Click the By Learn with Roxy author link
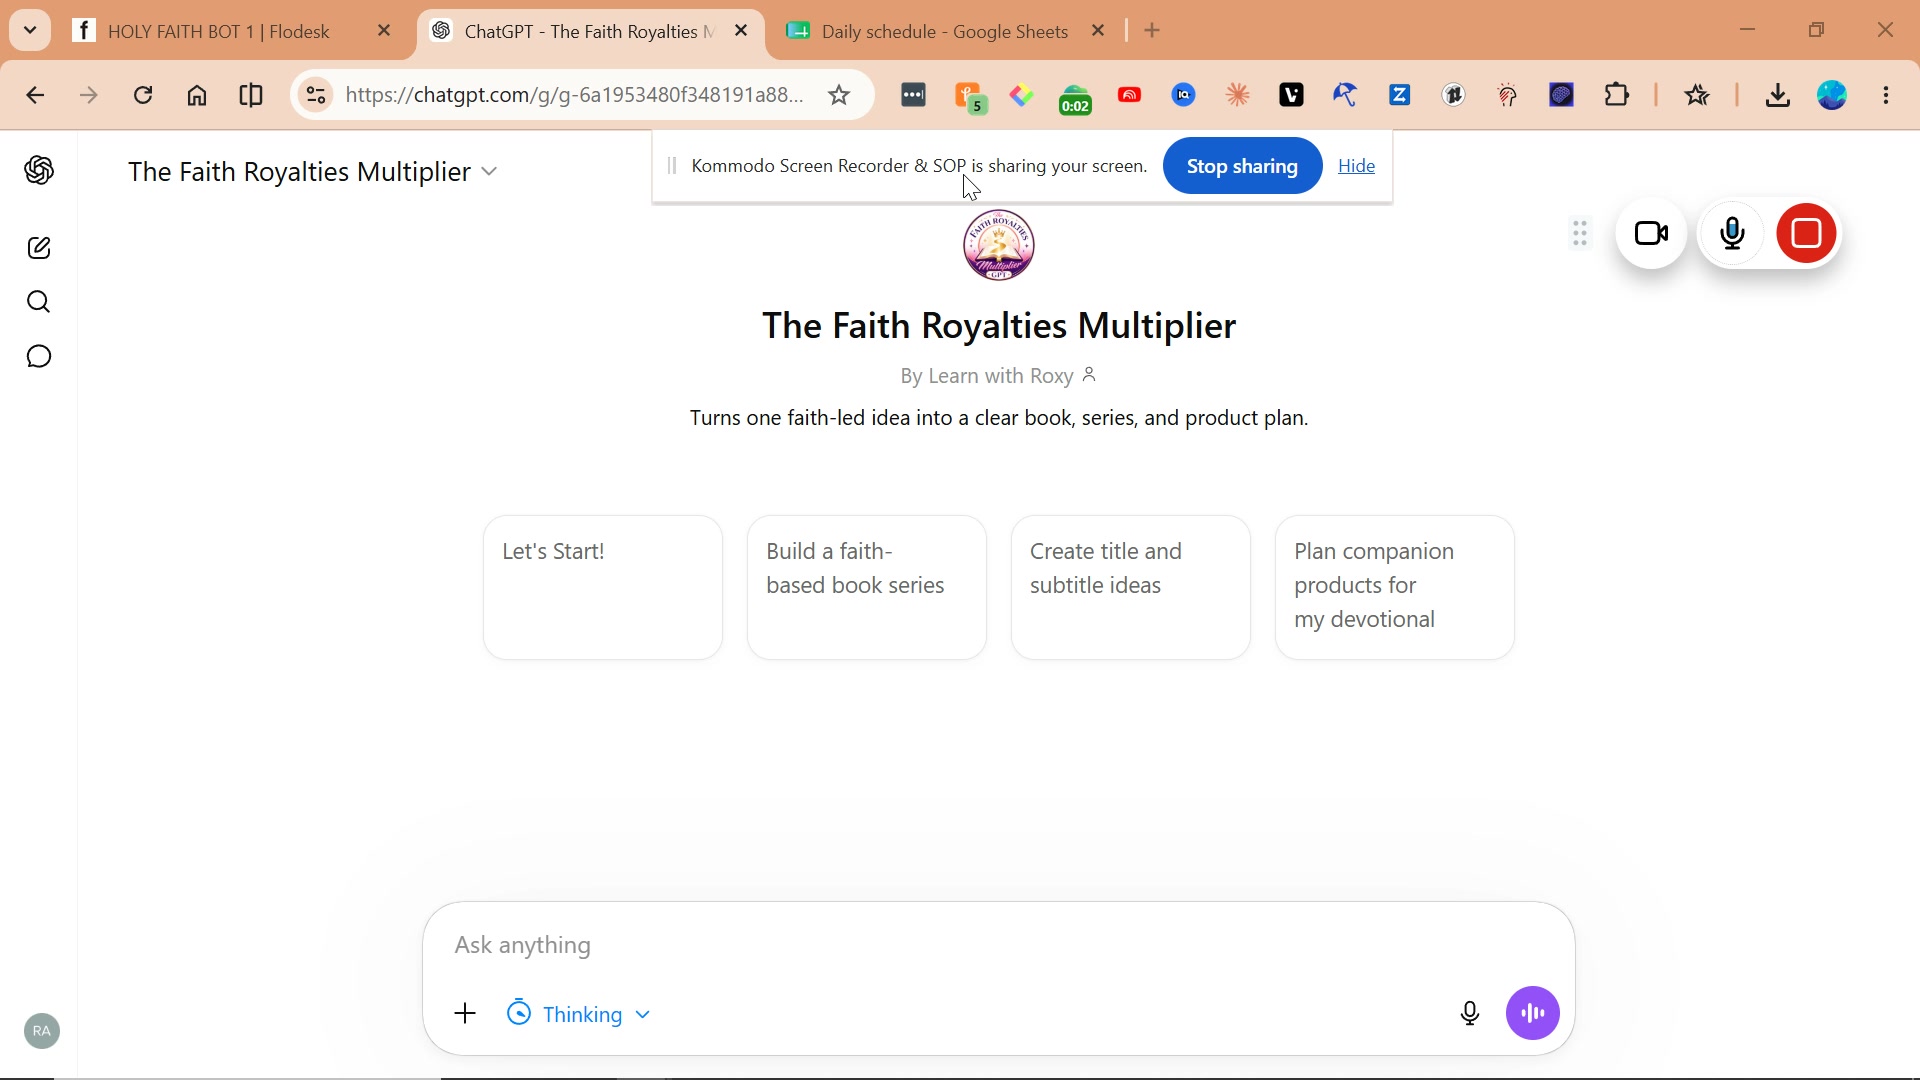The height and width of the screenshot is (1080, 1920). (999, 377)
